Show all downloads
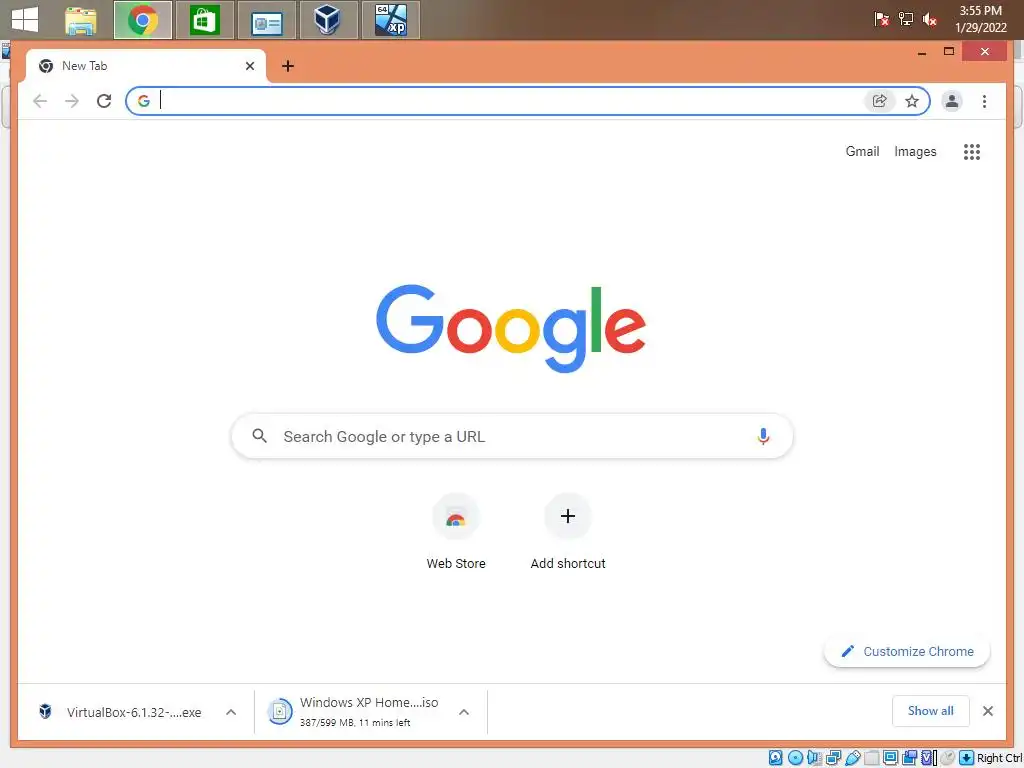The width and height of the screenshot is (1024, 768). coord(931,711)
